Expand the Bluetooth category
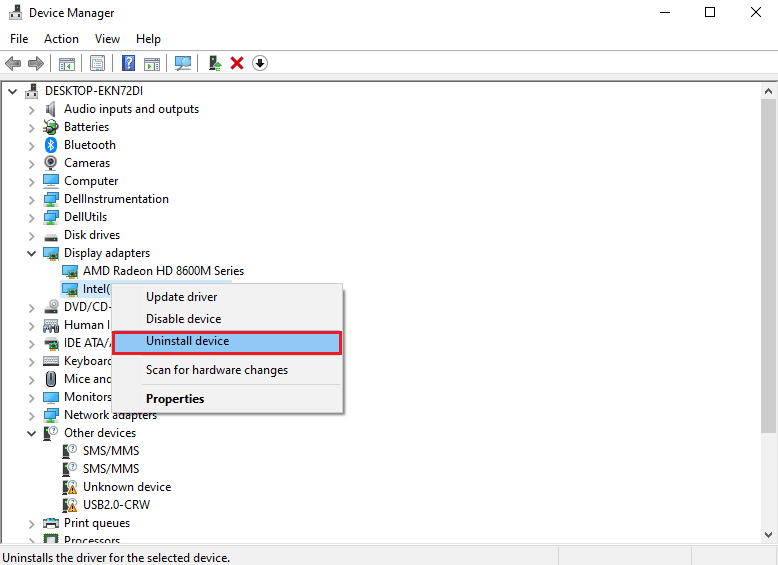 (x=32, y=145)
